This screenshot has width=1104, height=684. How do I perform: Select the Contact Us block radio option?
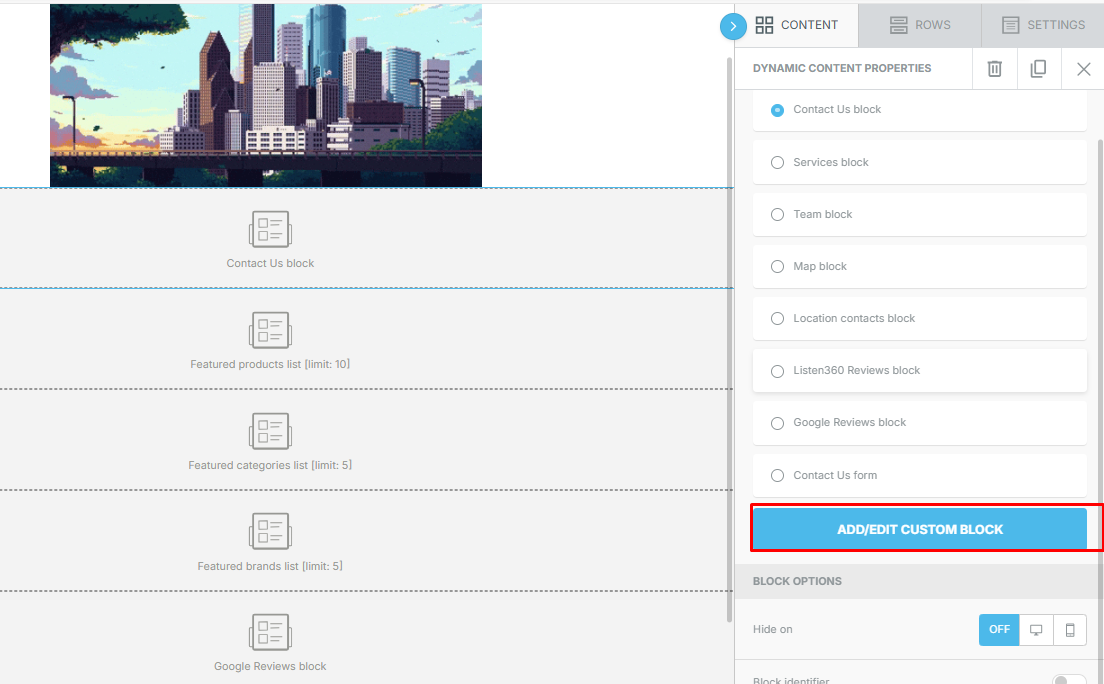(x=777, y=110)
